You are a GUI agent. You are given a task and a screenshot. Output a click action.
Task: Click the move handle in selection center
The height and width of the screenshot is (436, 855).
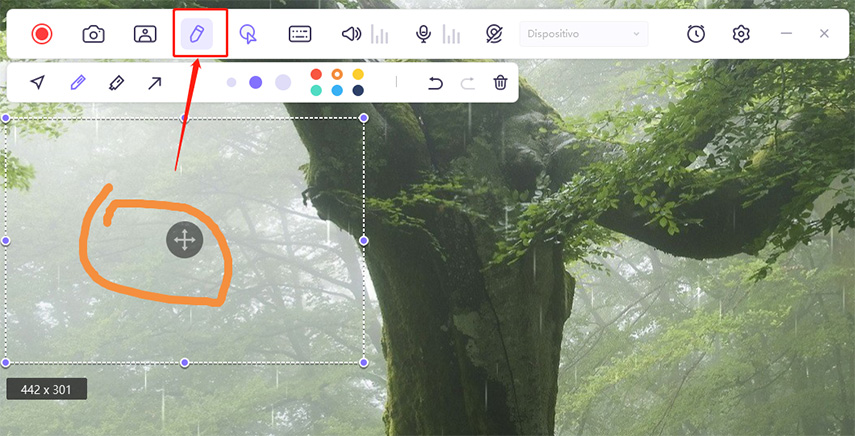coord(184,240)
